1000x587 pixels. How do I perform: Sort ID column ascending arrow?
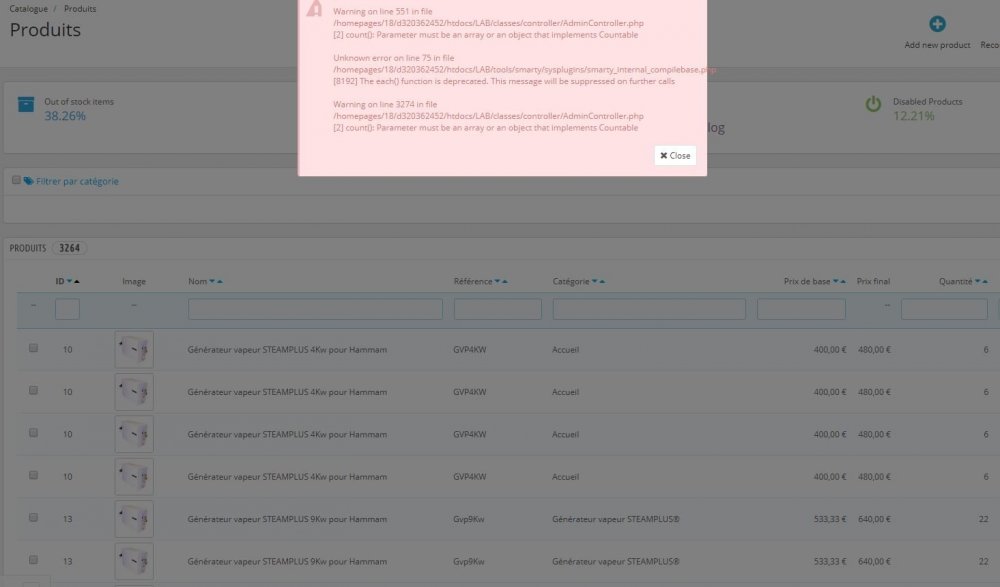[77, 281]
